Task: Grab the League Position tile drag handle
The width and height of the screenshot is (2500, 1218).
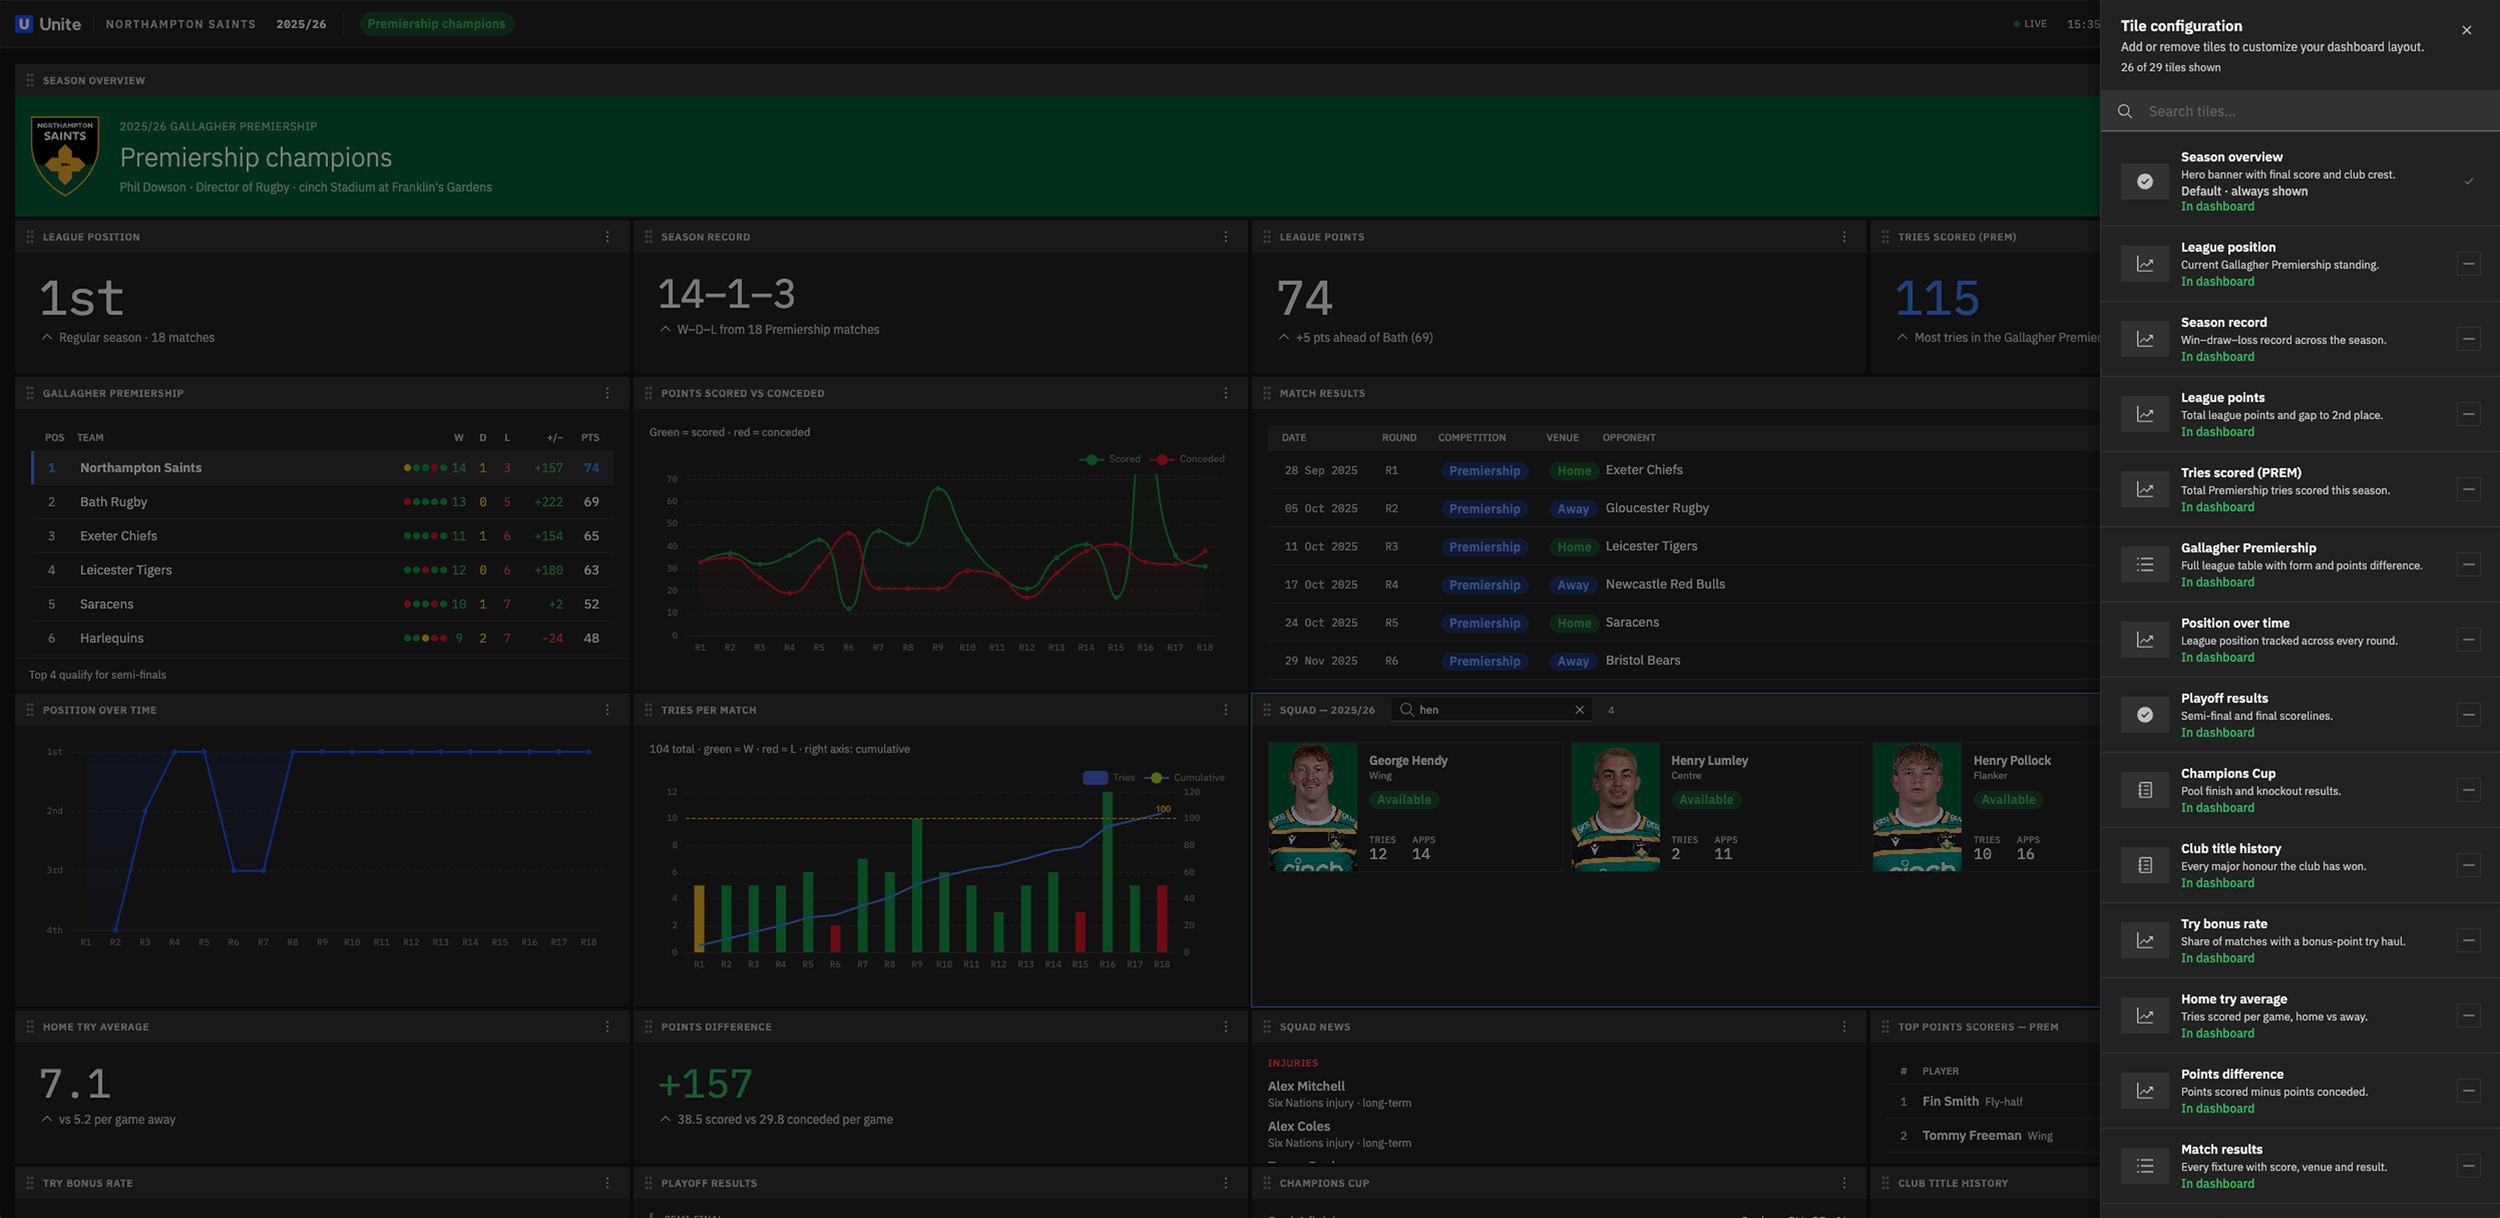Action: click(30, 237)
